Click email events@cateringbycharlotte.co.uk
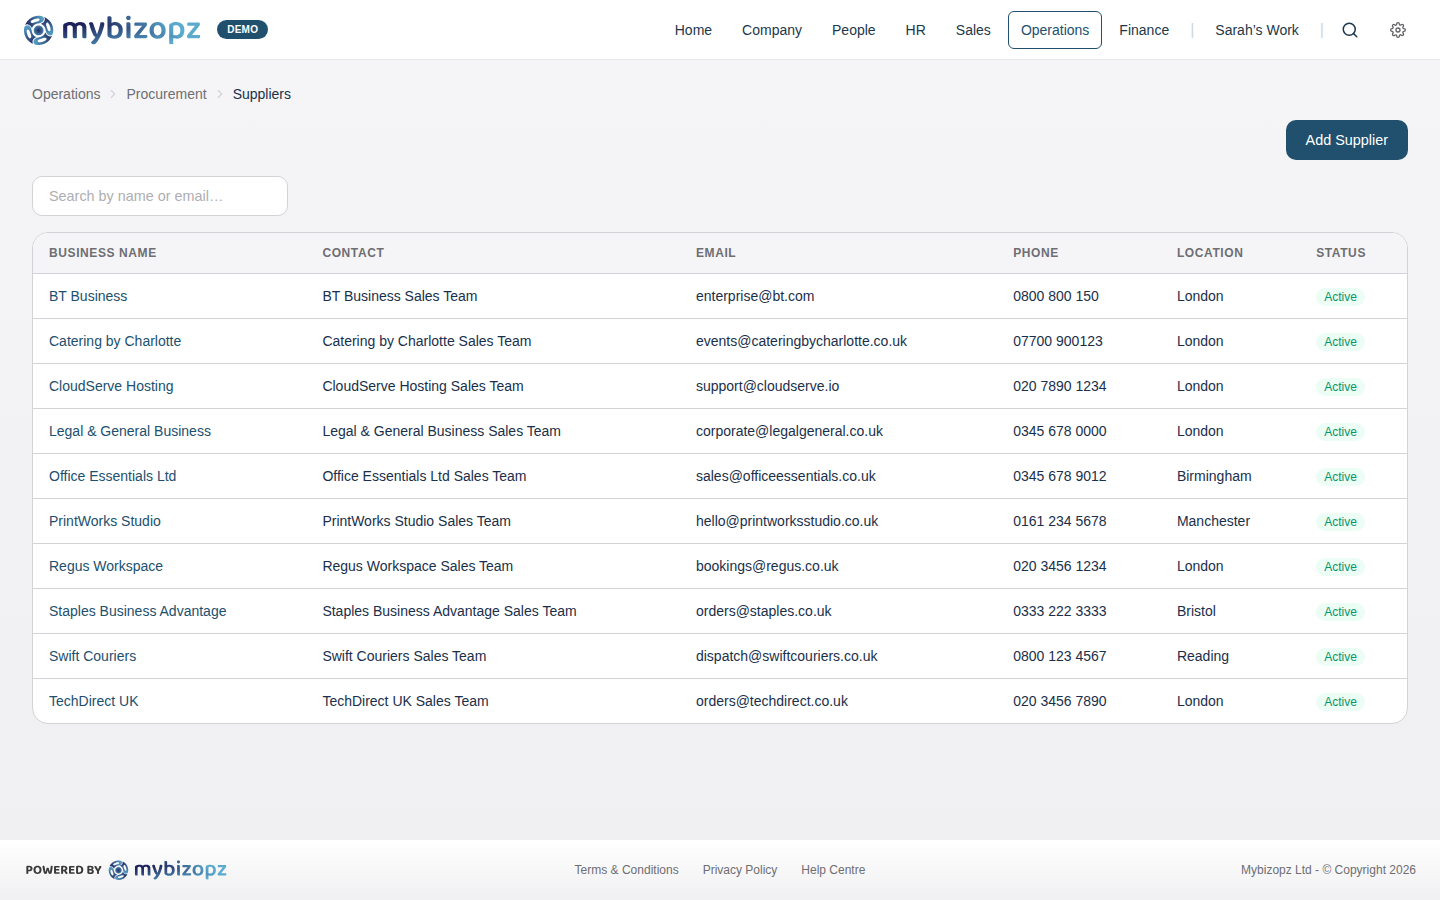Screen dimensions: 1440x900 coord(802,341)
